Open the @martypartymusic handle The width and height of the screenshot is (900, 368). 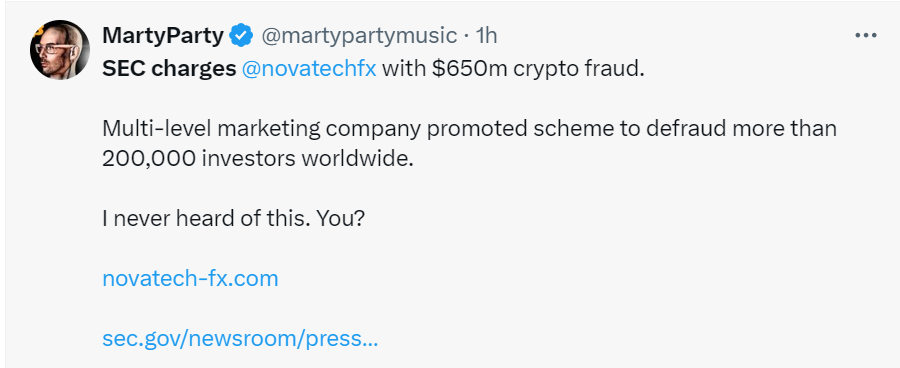[359, 36]
